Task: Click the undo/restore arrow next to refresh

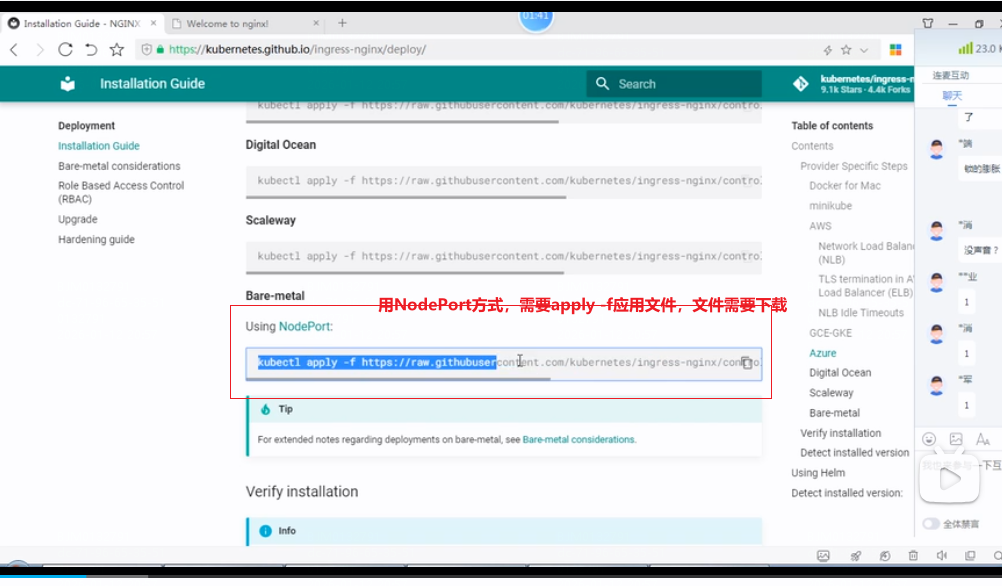Action: (91, 50)
